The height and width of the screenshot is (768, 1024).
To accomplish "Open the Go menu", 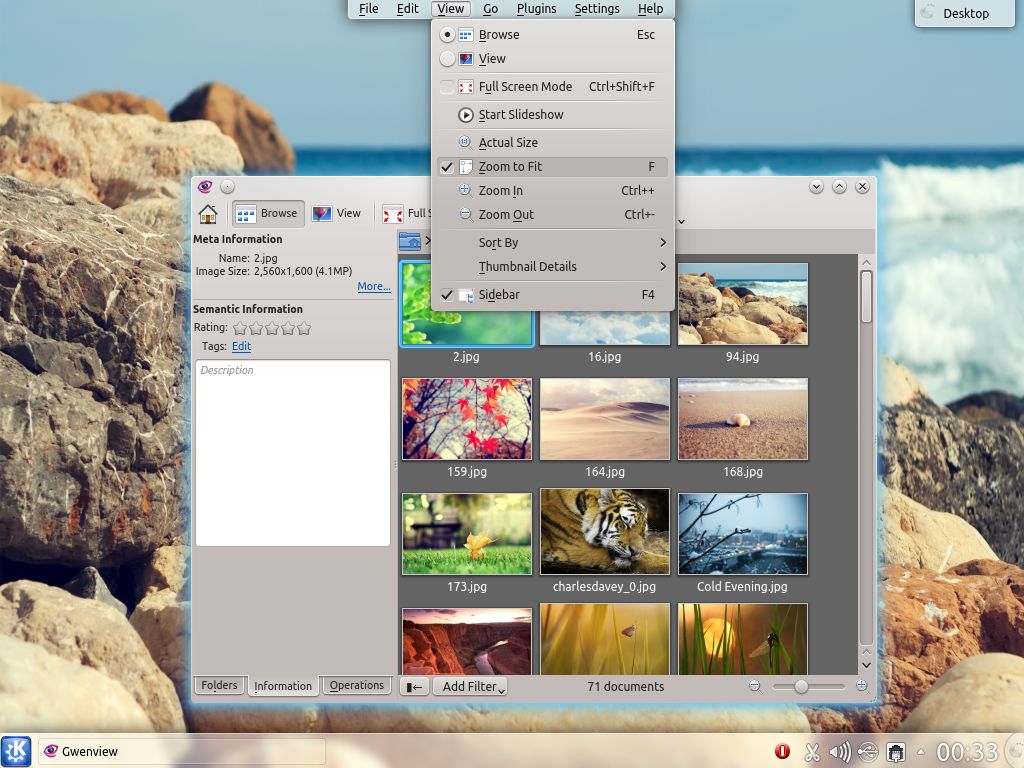I will [x=490, y=8].
